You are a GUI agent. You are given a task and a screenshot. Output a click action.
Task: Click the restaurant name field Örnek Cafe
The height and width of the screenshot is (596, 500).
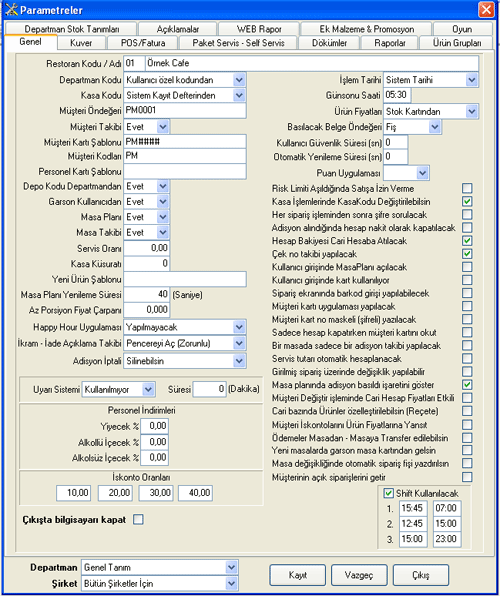point(312,63)
